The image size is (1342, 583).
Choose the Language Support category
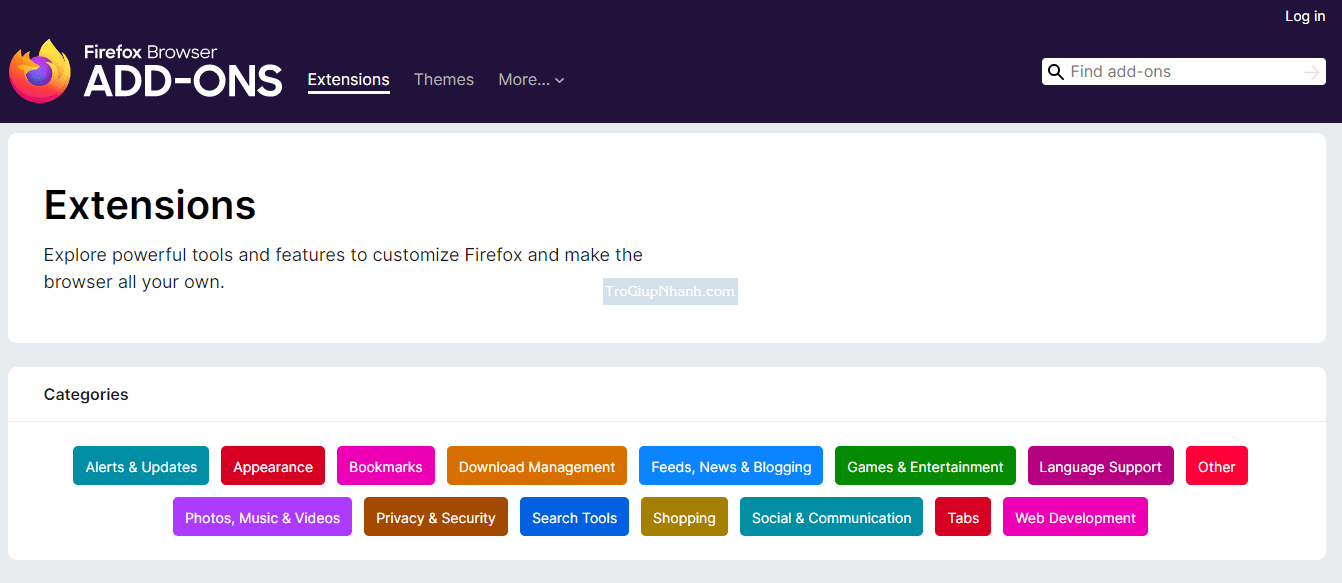1100,467
